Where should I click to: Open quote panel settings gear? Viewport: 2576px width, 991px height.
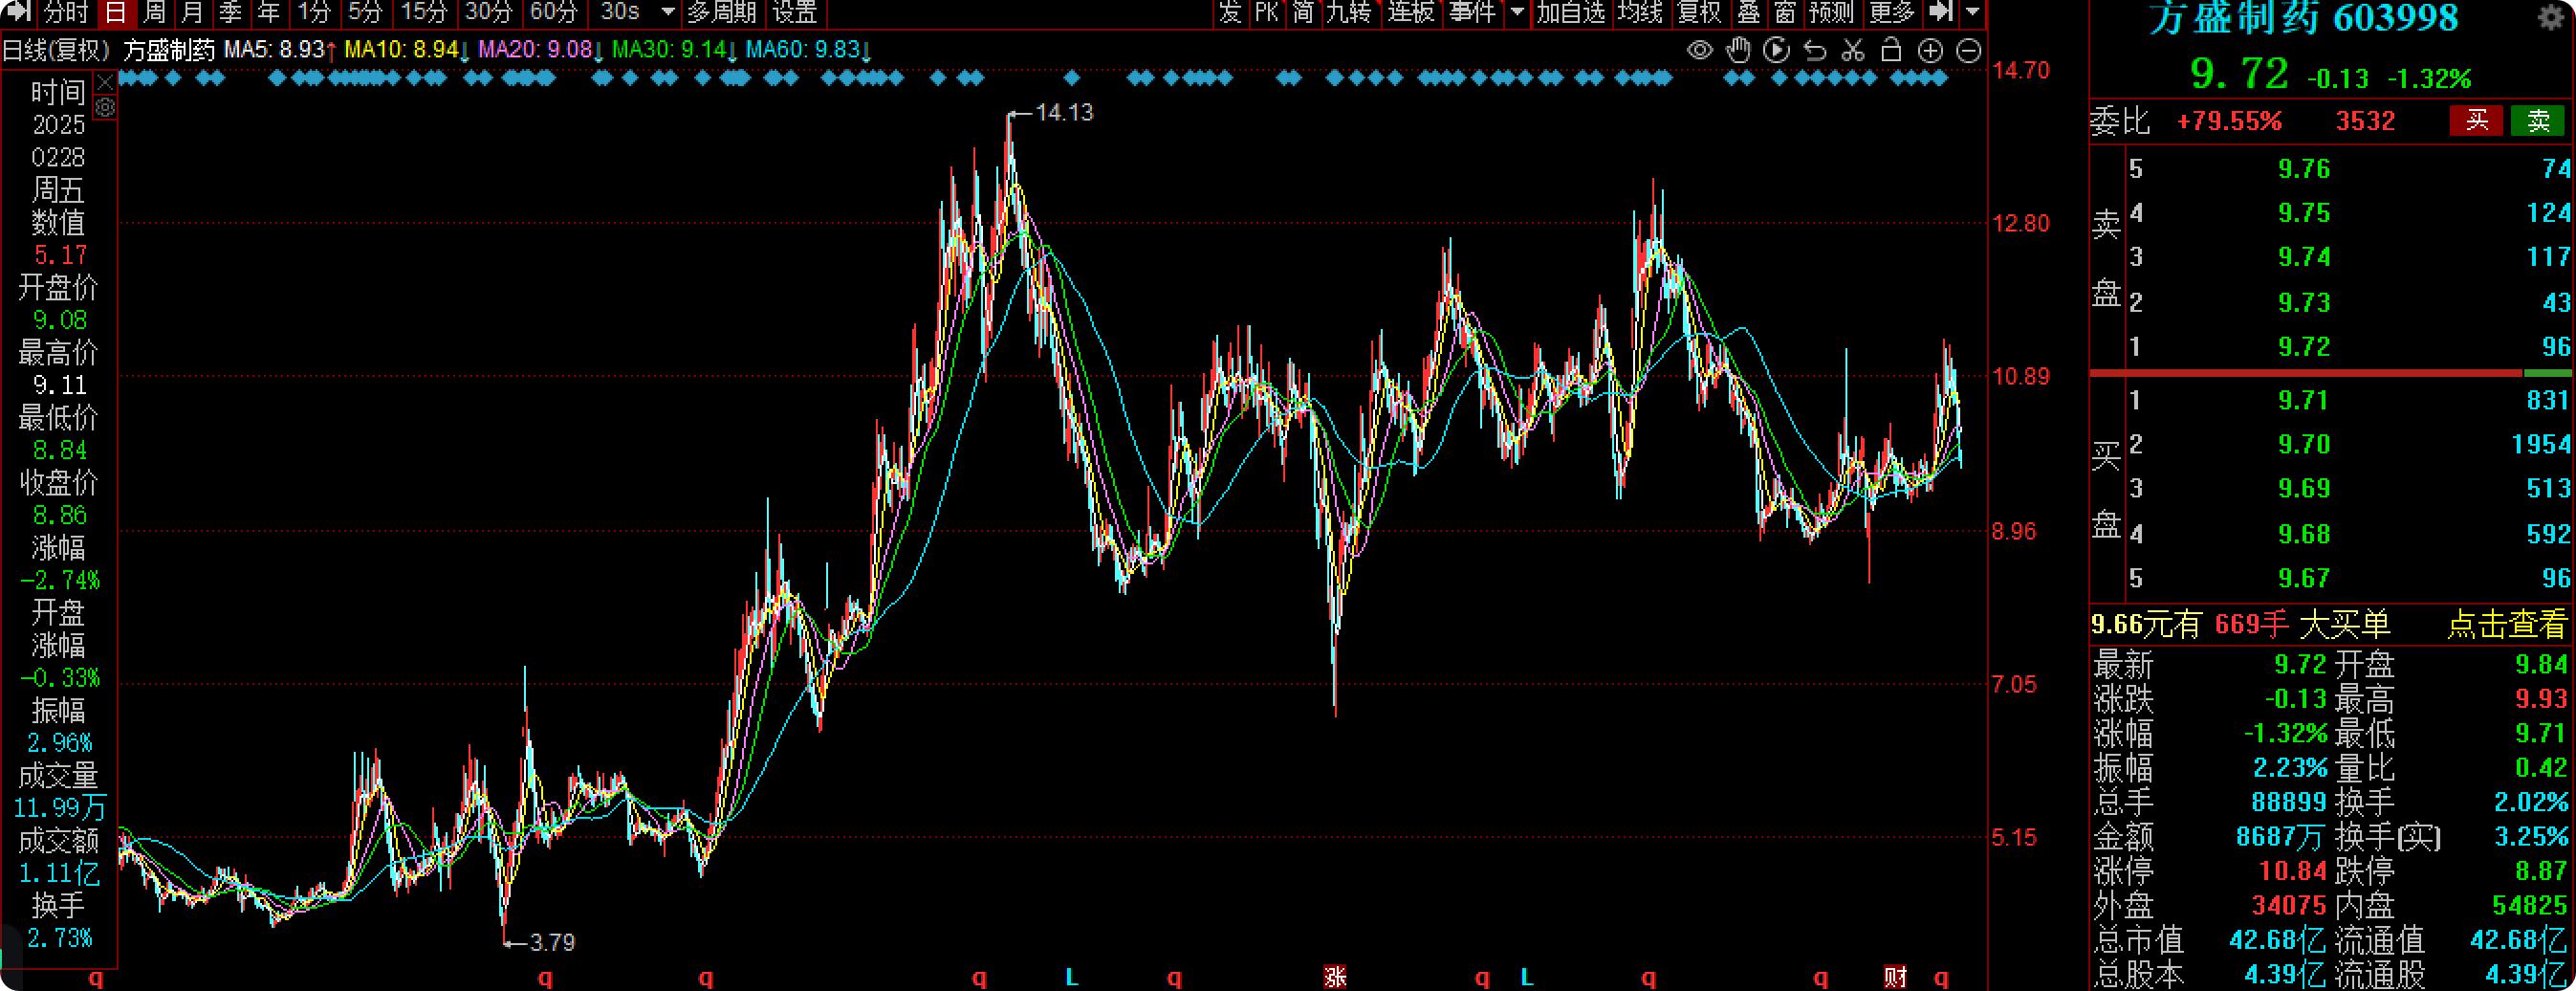2551,17
